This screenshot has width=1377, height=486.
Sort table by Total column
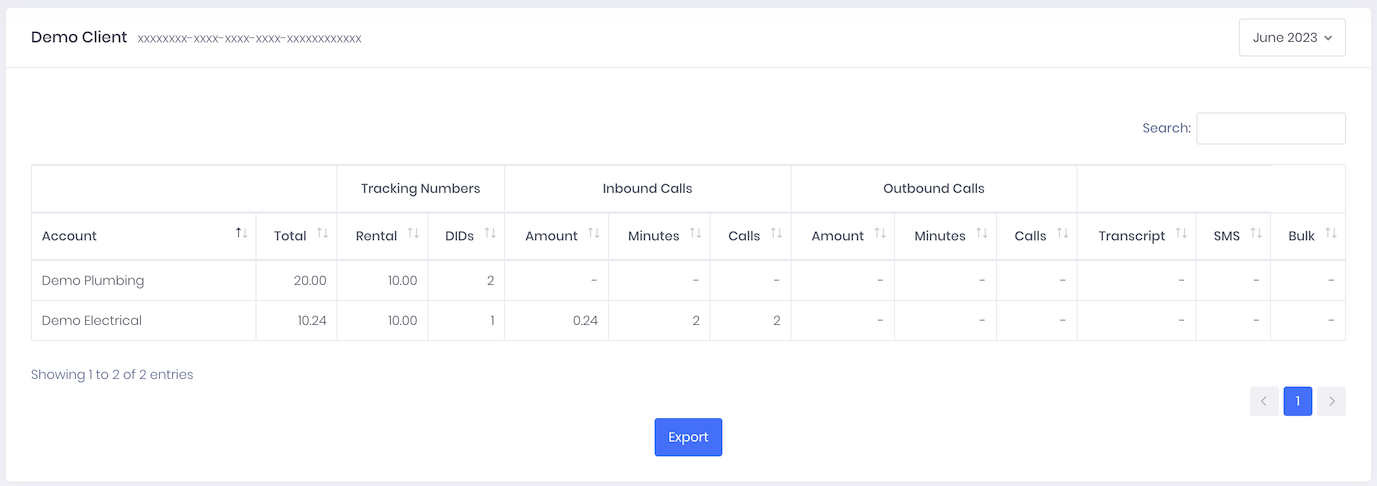pos(322,233)
